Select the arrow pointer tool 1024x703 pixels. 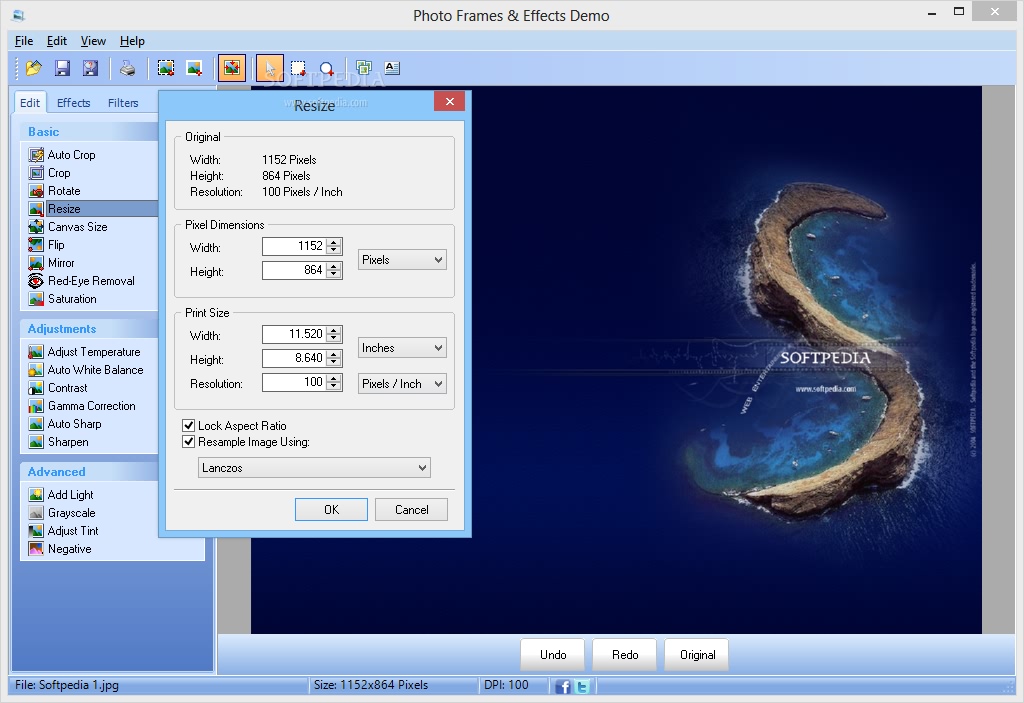tap(270, 68)
